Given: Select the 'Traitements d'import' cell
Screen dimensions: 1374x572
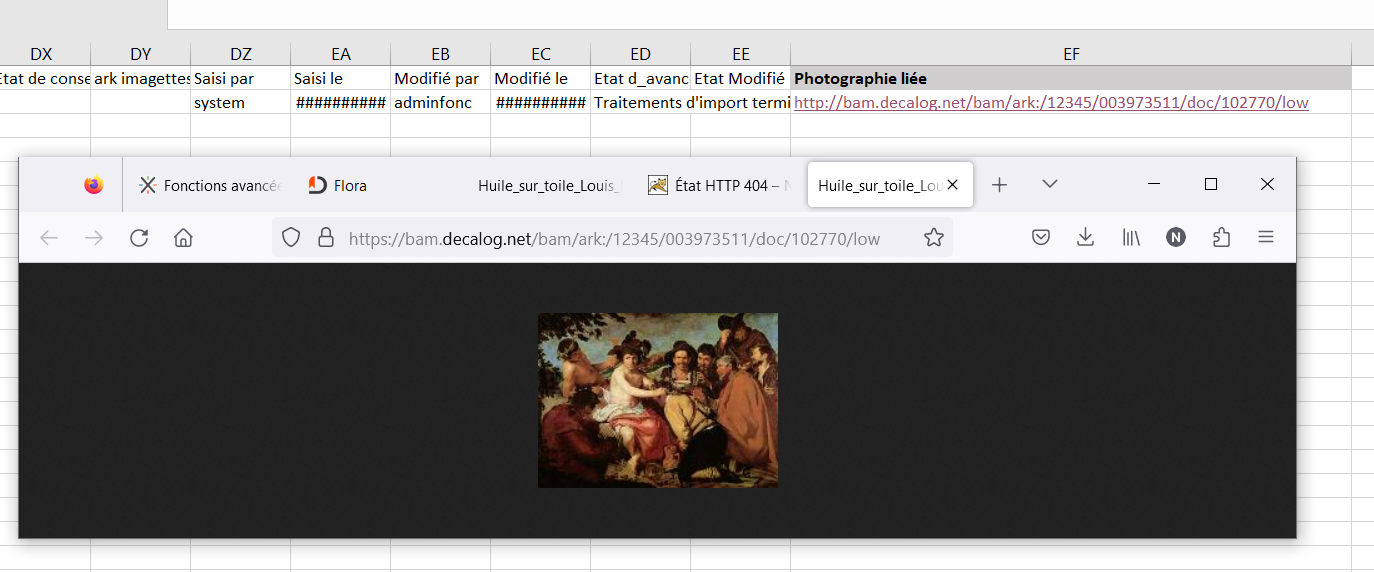Looking at the screenshot, I should 641,102.
